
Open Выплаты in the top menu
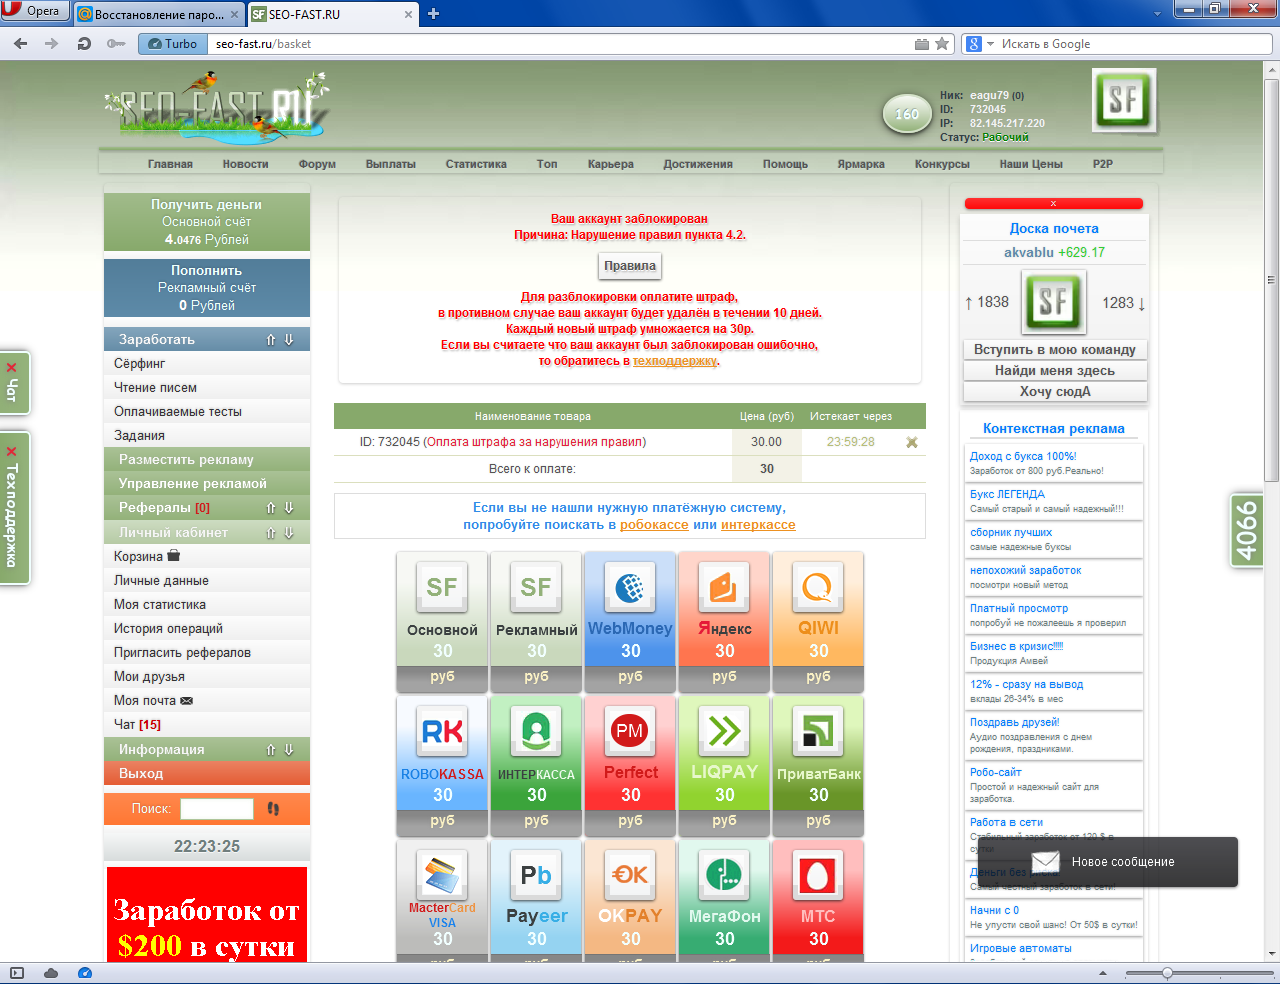pos(391,164)
